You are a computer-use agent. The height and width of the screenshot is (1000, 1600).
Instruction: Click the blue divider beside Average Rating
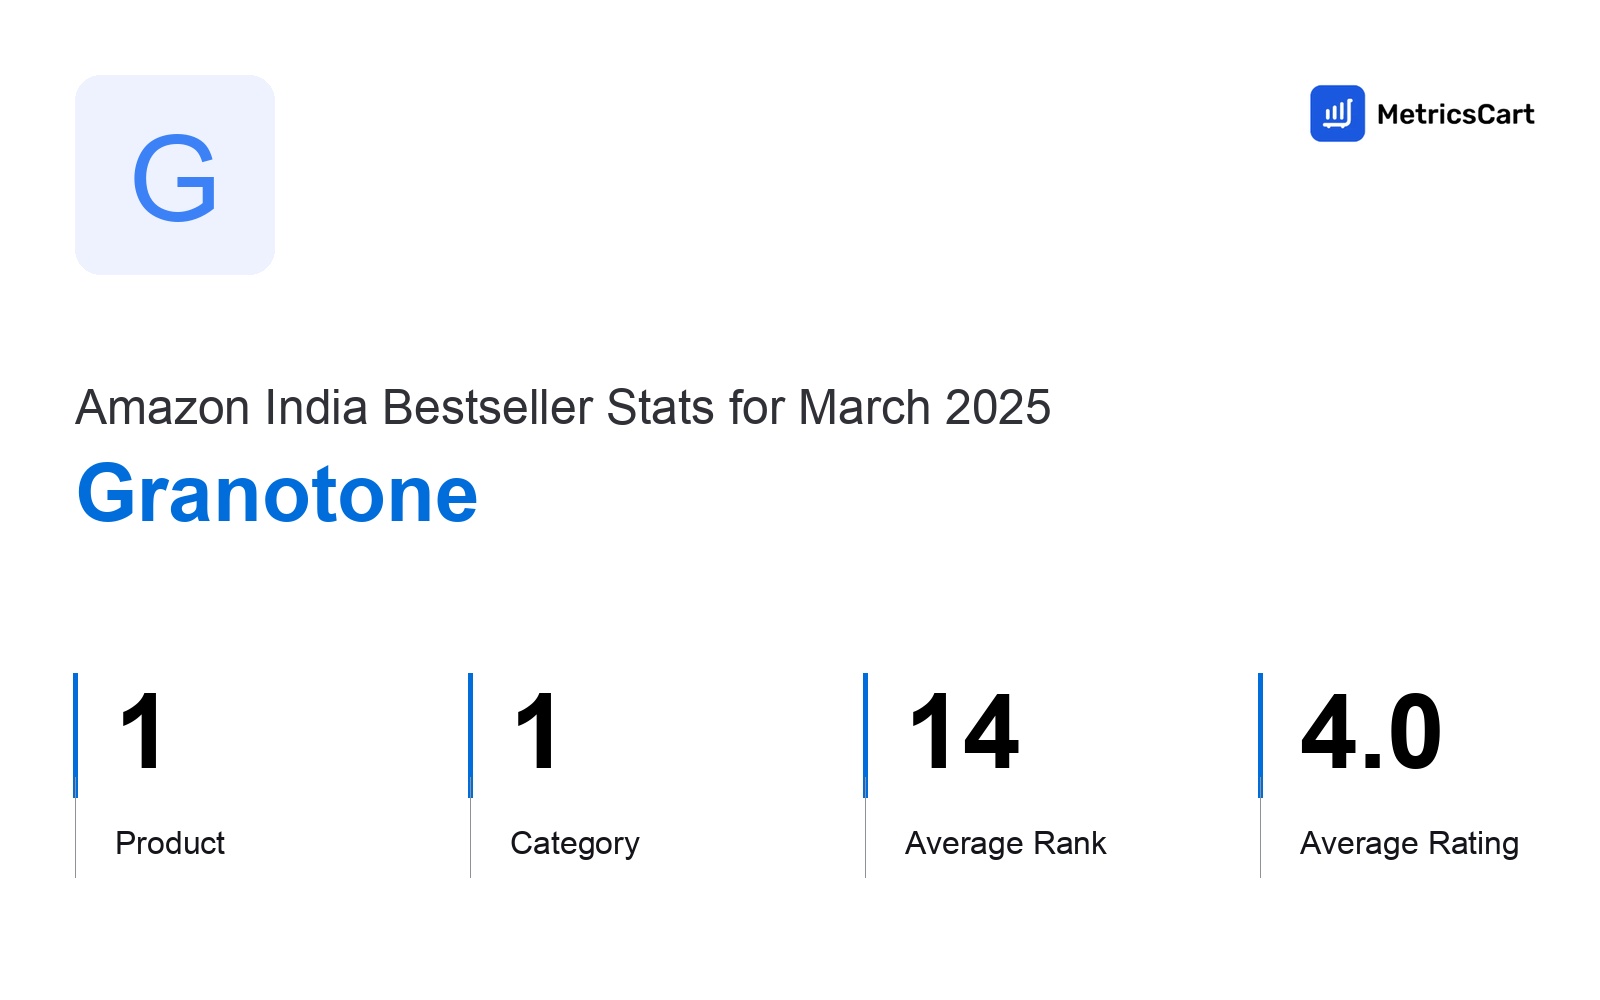tap(1260, 735)
